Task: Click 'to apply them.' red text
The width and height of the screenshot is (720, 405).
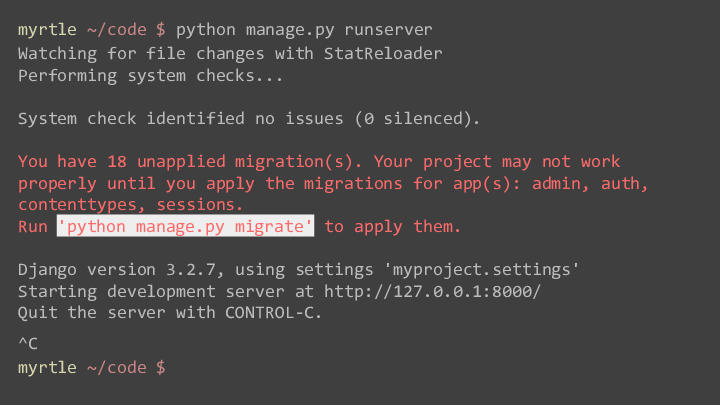Action: (392, 226)
